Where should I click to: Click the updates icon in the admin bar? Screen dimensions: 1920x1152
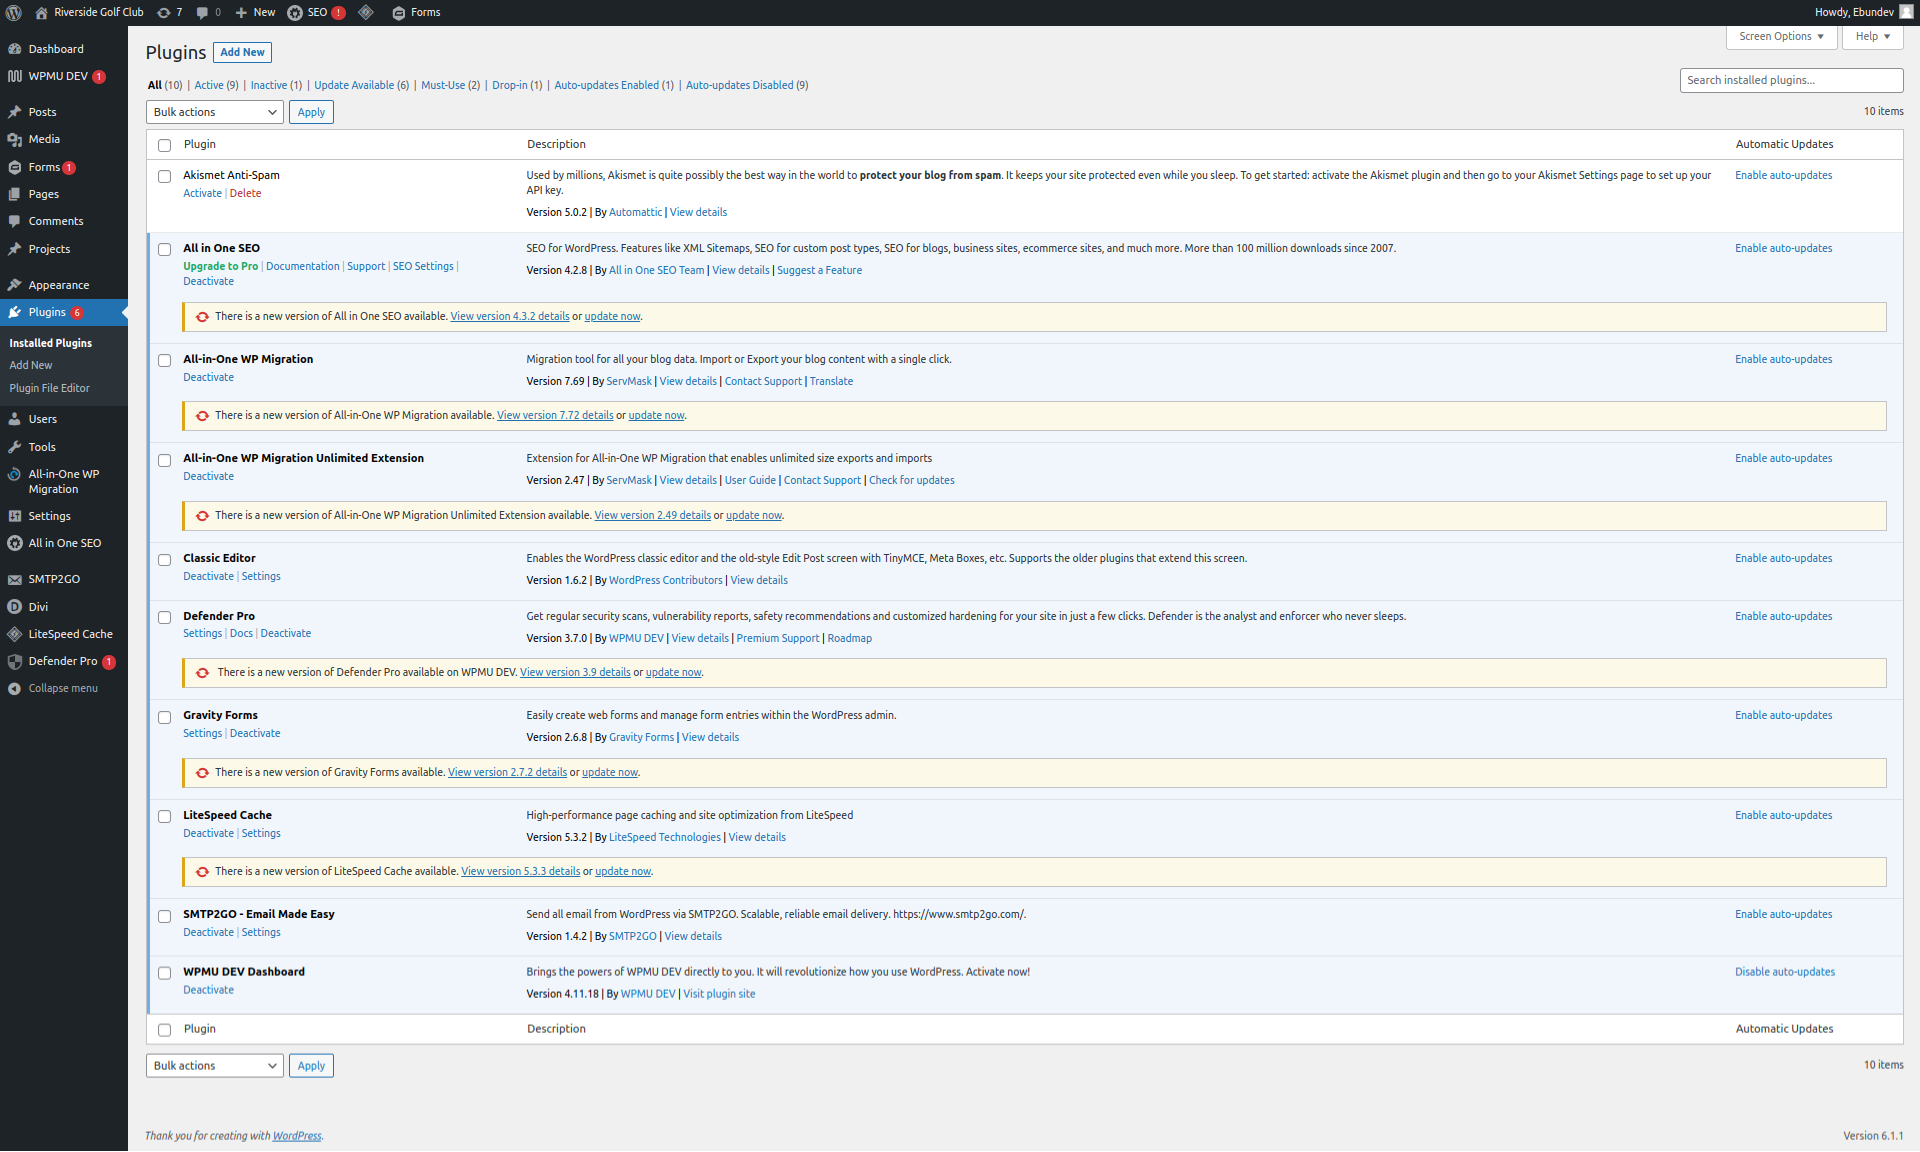point(164,12)
